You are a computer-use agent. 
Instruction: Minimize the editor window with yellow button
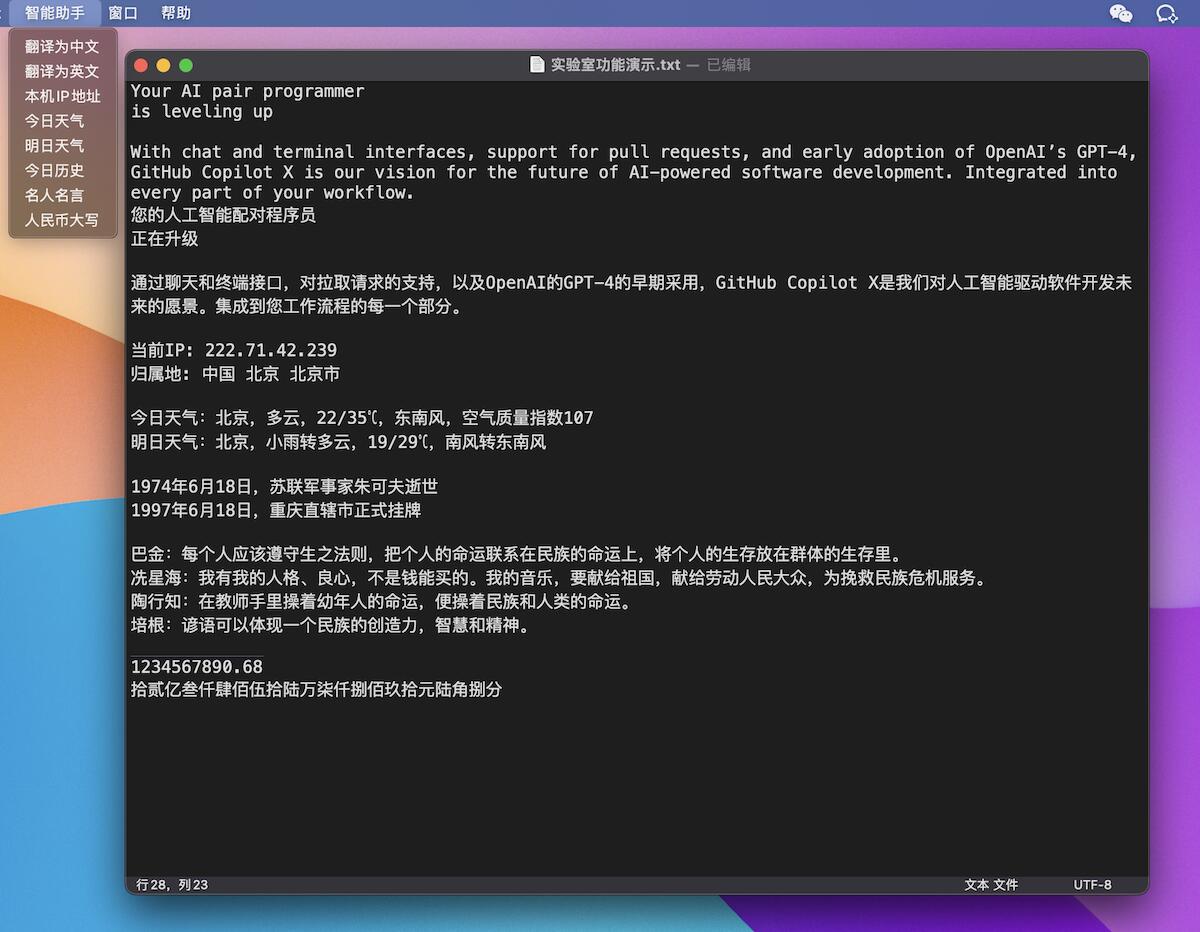(x=163, y=65)
